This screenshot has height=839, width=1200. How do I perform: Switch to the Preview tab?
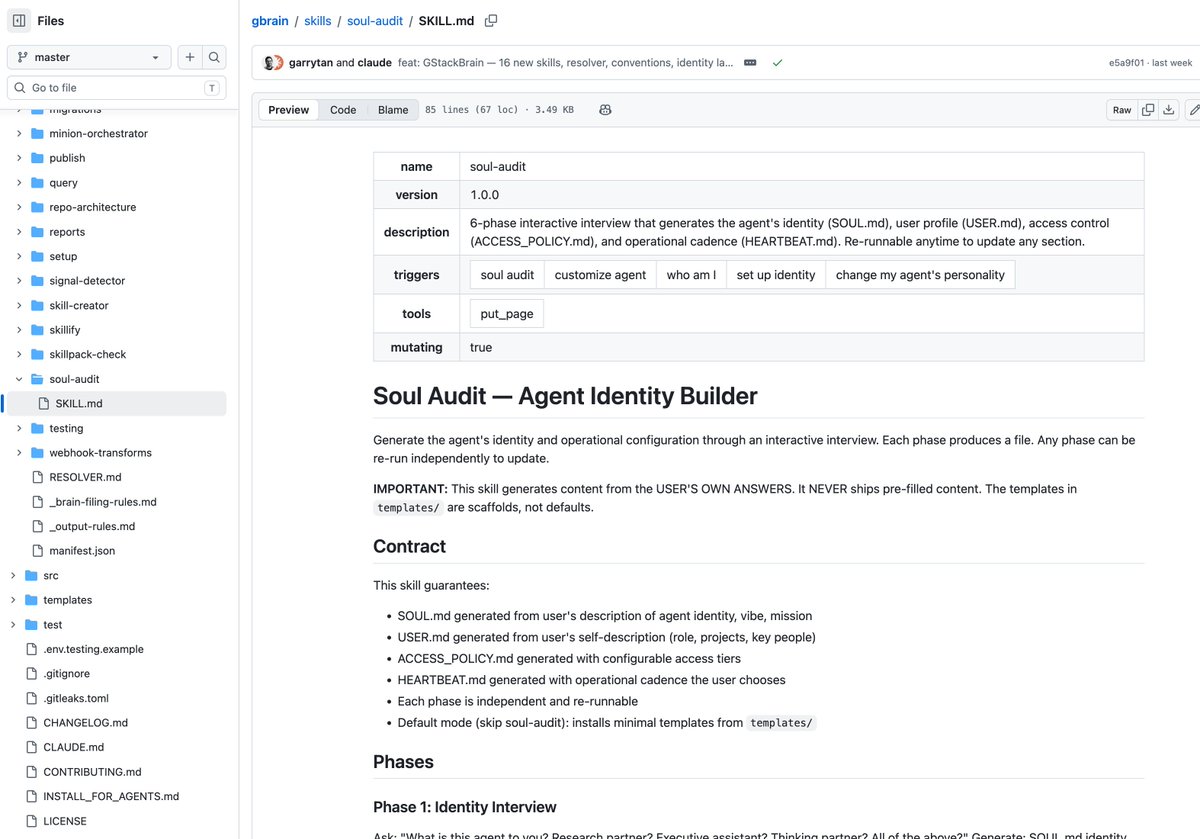289,110
